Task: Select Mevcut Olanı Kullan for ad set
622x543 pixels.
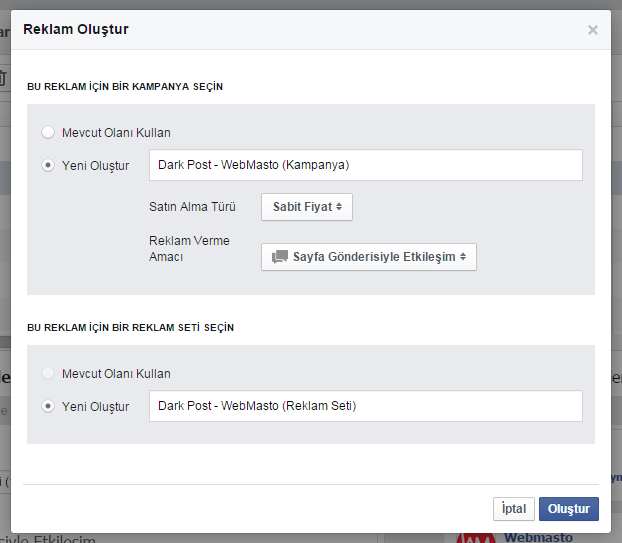Action: tap(48, 373)
